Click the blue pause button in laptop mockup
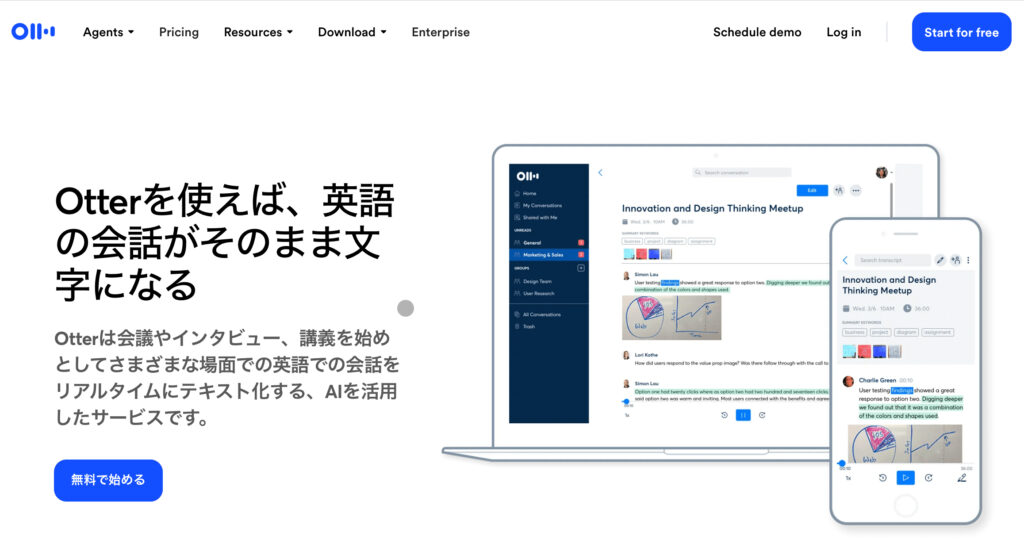1024x548 pixels. pos(743,415)
